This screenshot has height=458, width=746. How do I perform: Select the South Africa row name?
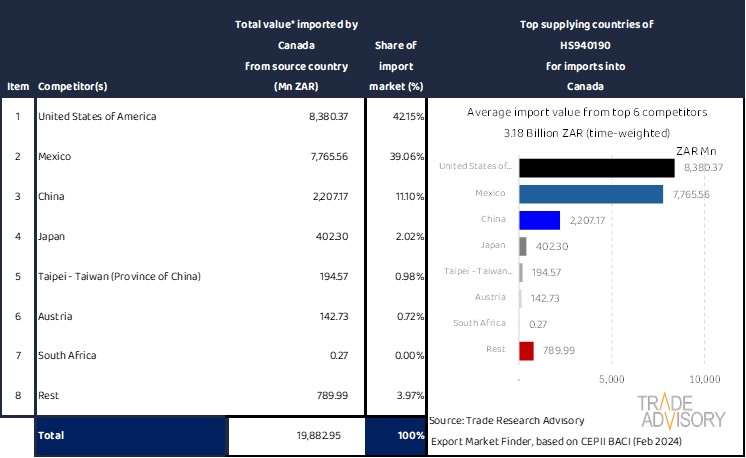68,355
